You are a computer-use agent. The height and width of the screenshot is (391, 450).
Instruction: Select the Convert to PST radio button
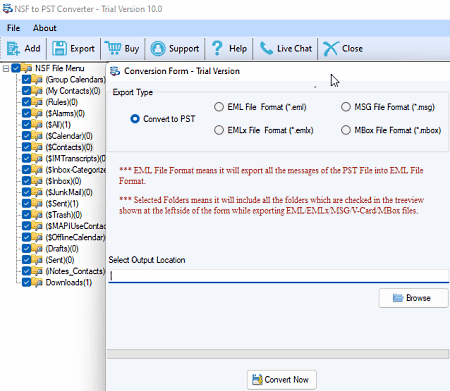pyautogui.click(x=135, y=119)
